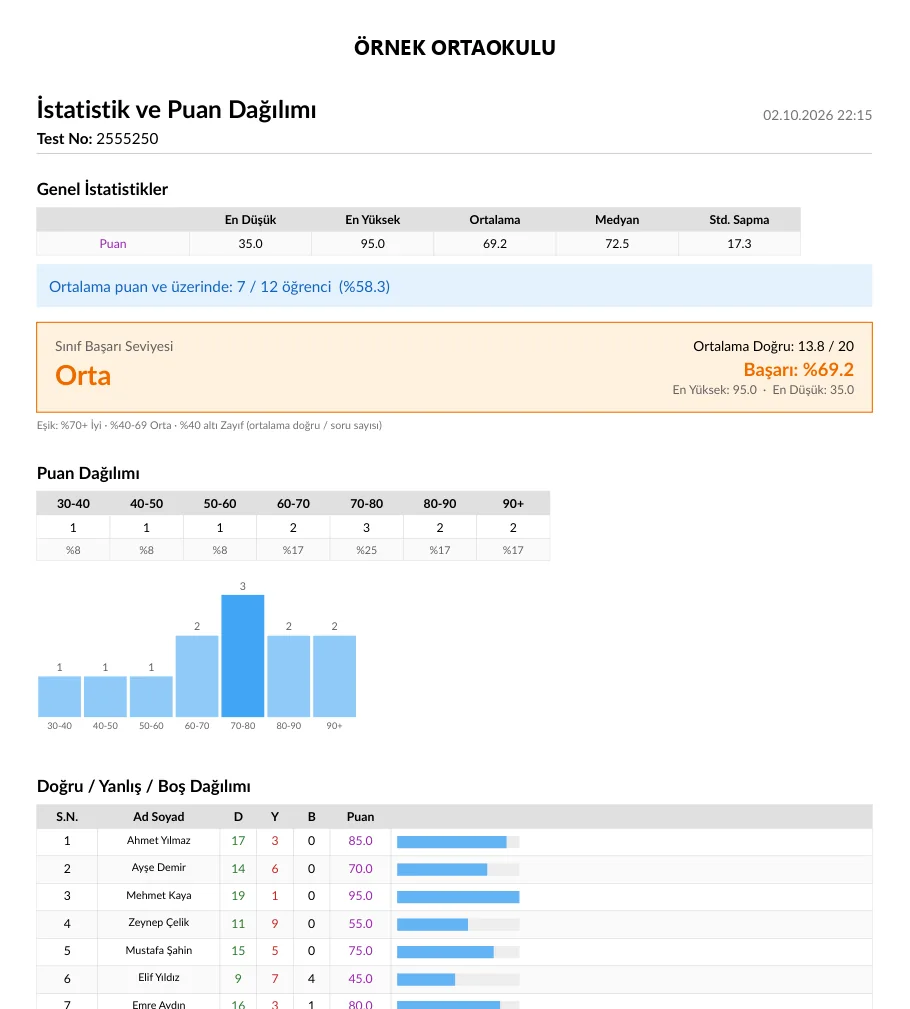This screenshot has height=1009, width=910.
Task: Click the Std. Sapma column header
Action: coord(739,219)
